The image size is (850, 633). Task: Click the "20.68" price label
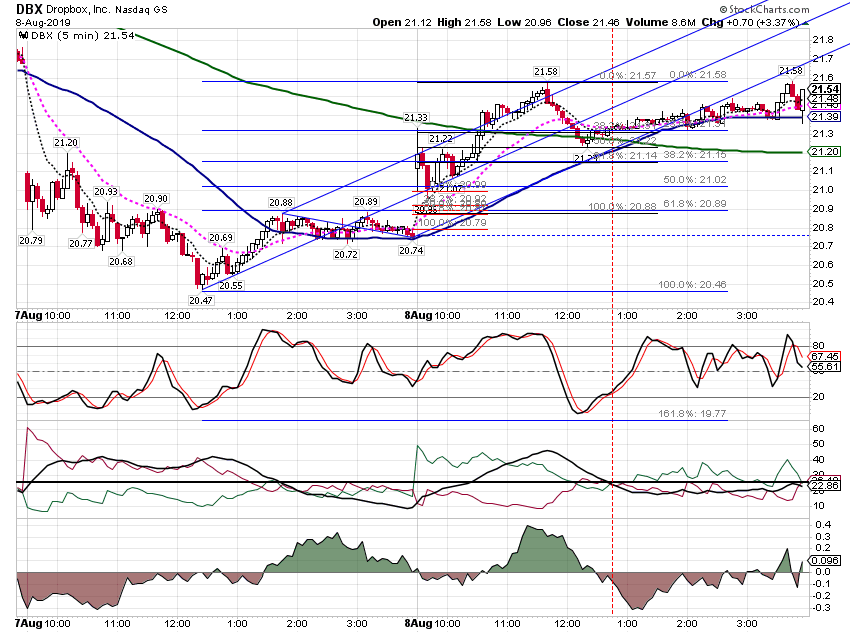pos(120,261)
